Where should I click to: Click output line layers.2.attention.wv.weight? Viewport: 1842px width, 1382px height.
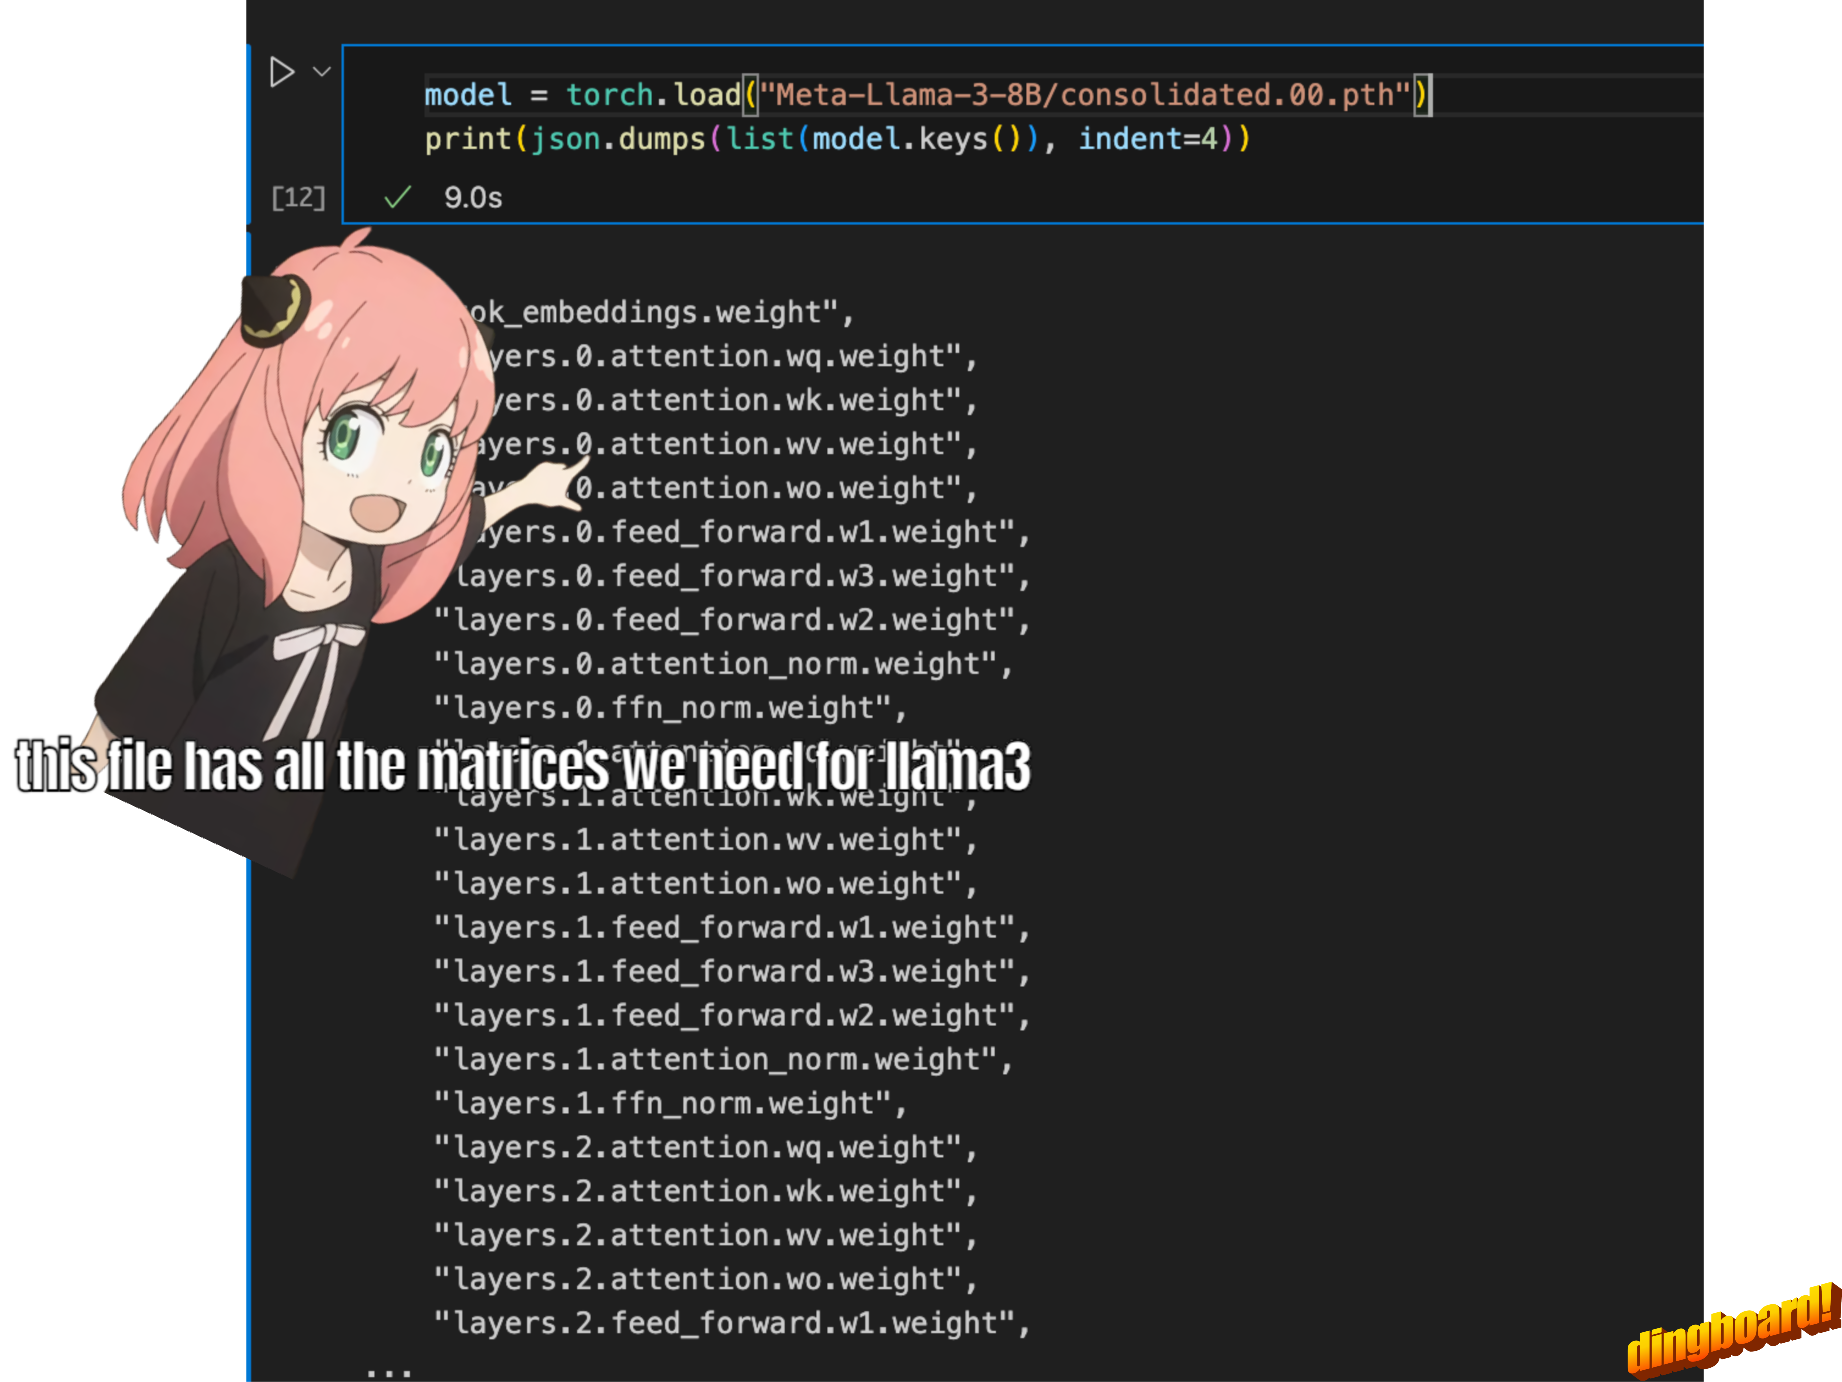tap(705, 1236)
